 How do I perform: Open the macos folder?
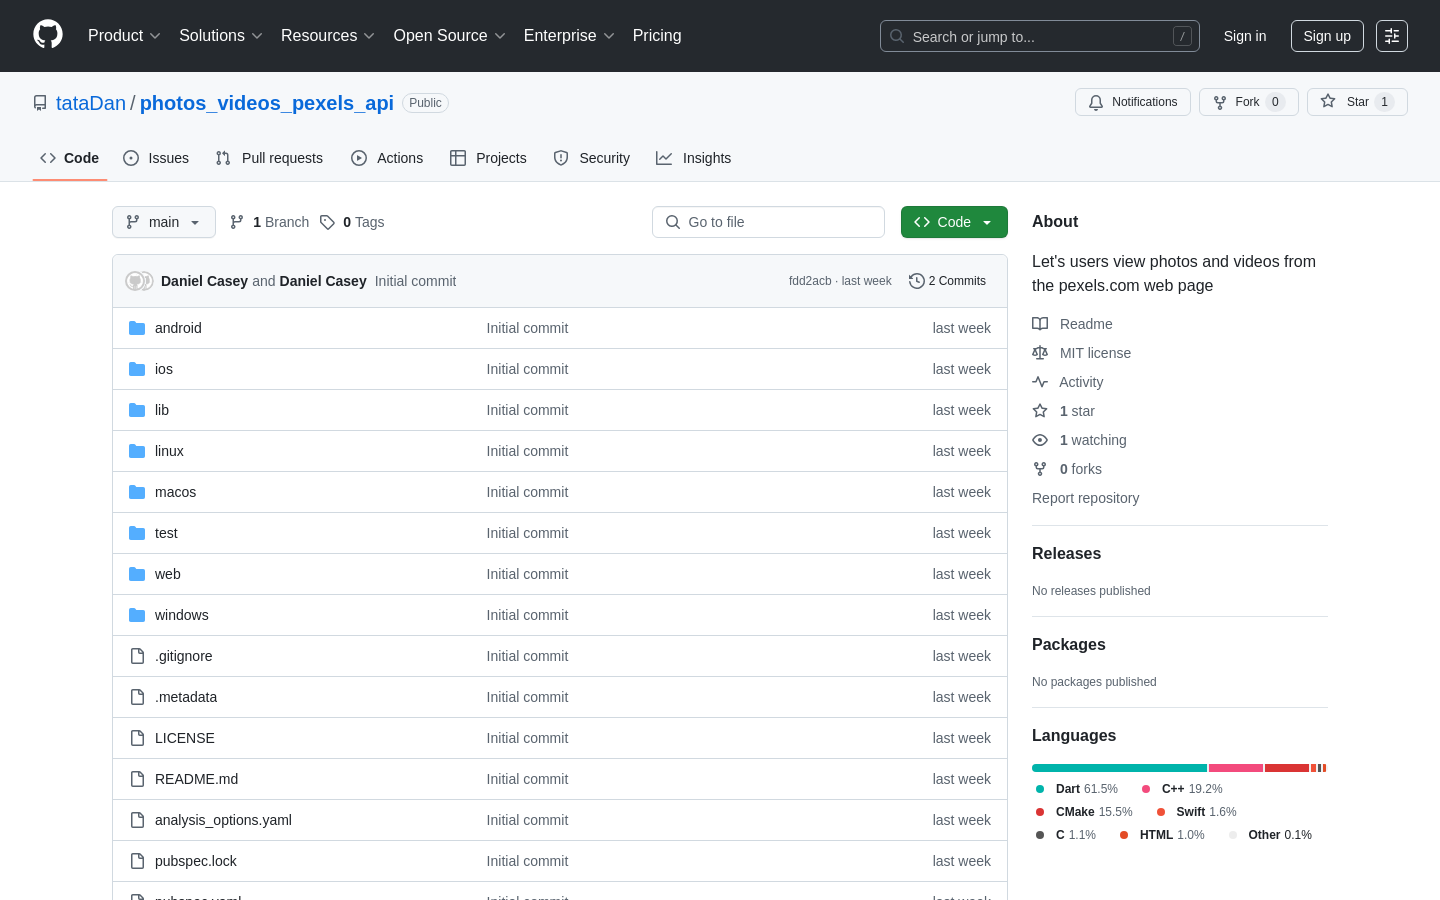175,492
